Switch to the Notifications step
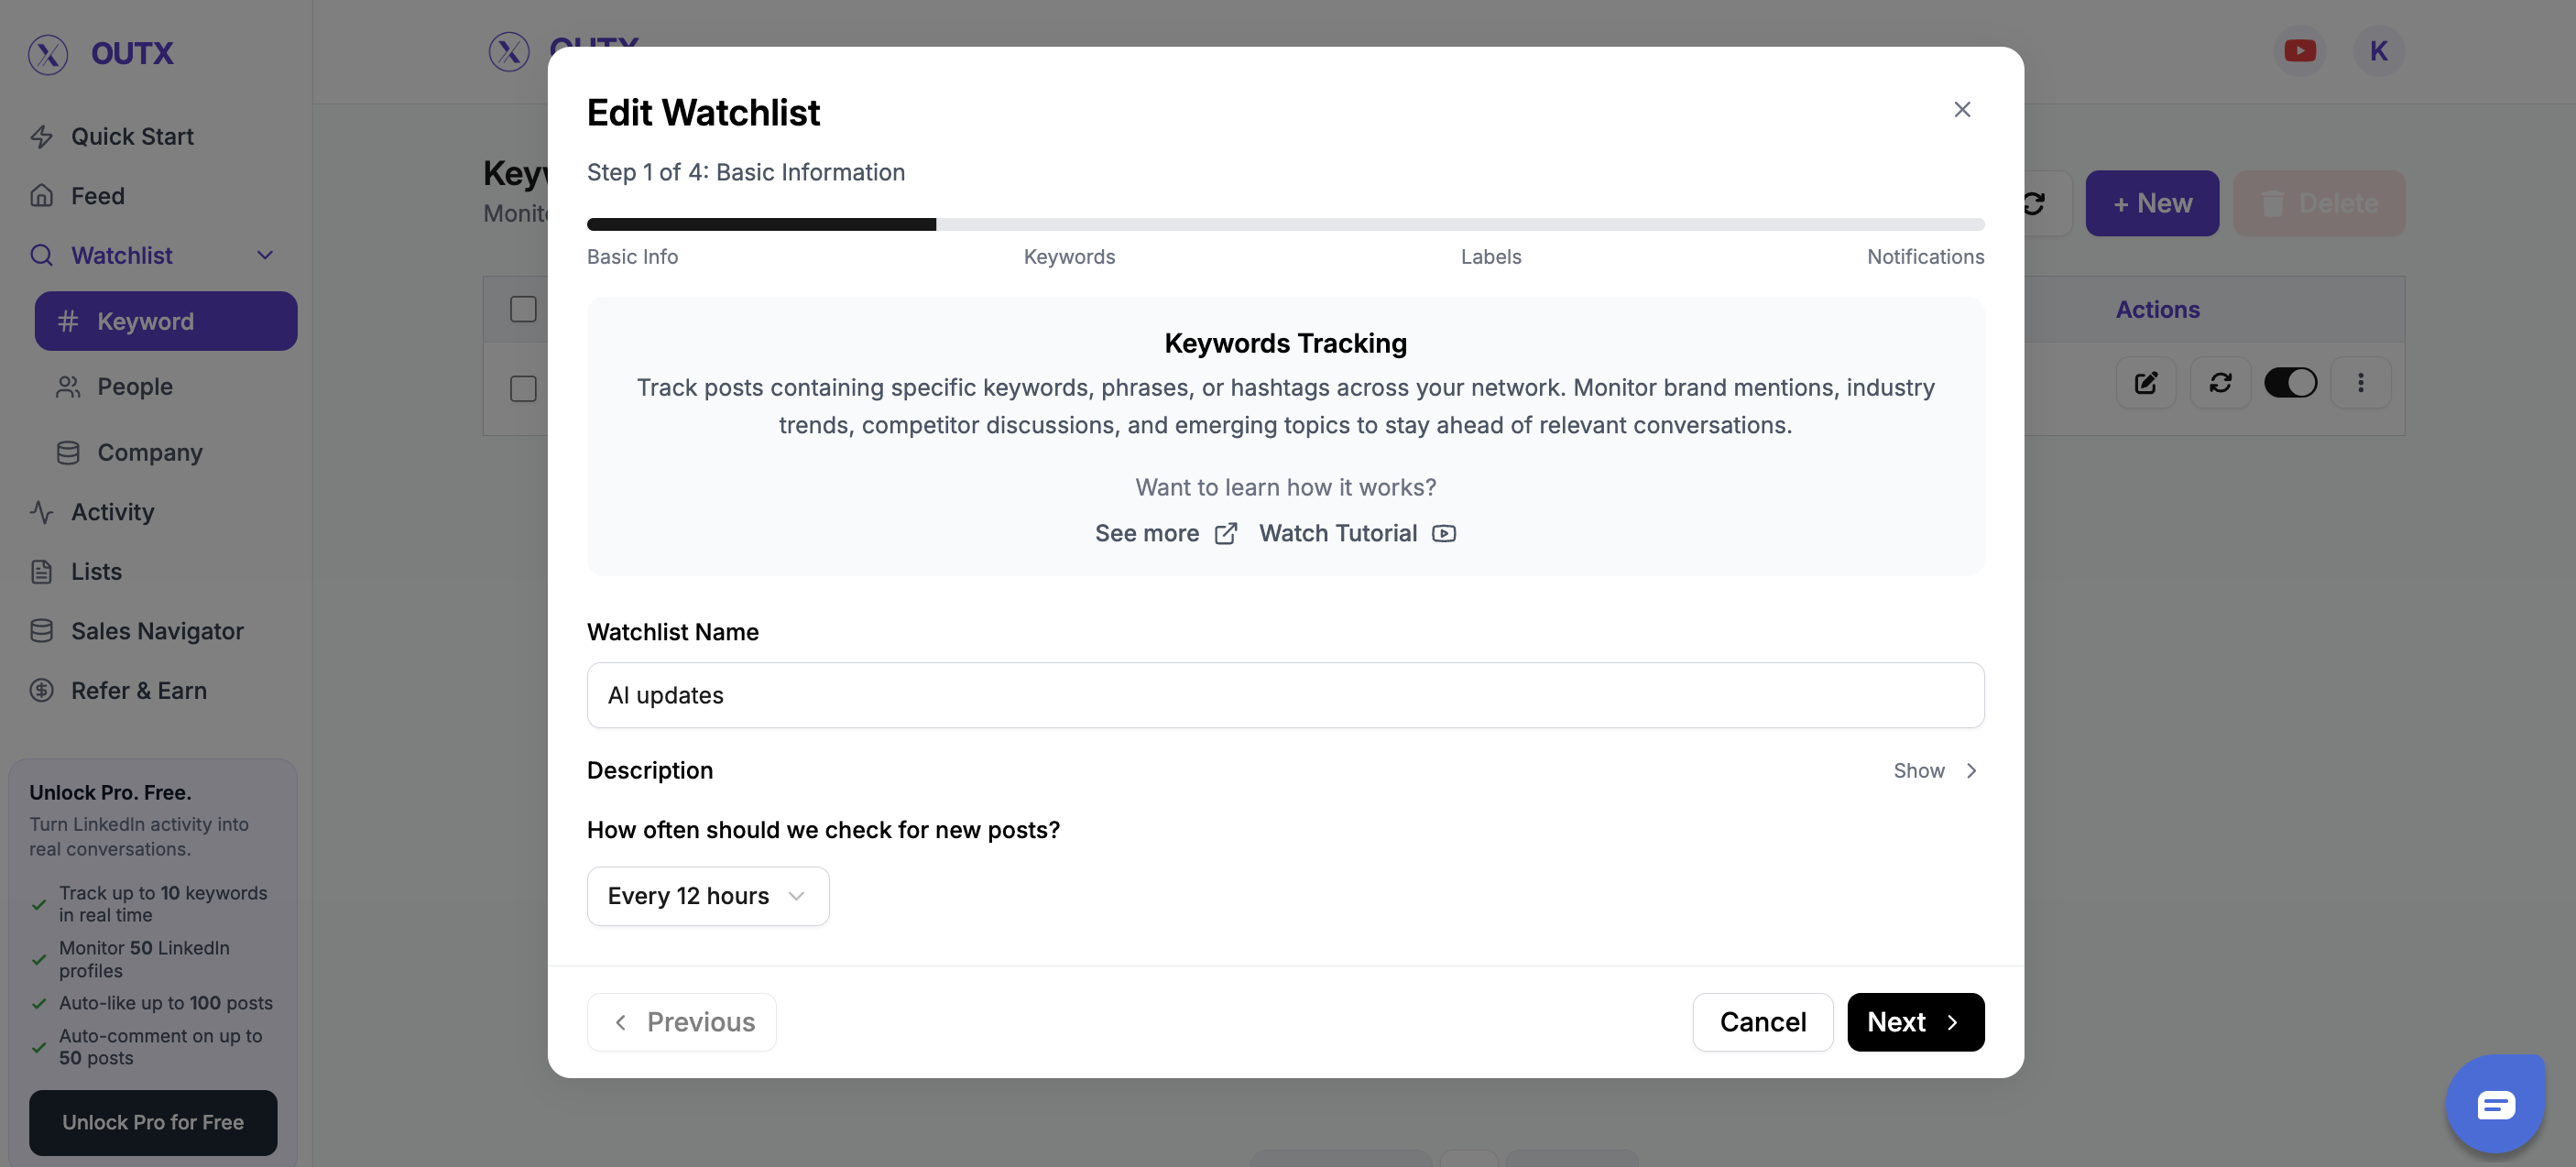Image resolution: width=2576 pixels, height=1167 pixels. pyautogui.click(x=1925, y=256)
